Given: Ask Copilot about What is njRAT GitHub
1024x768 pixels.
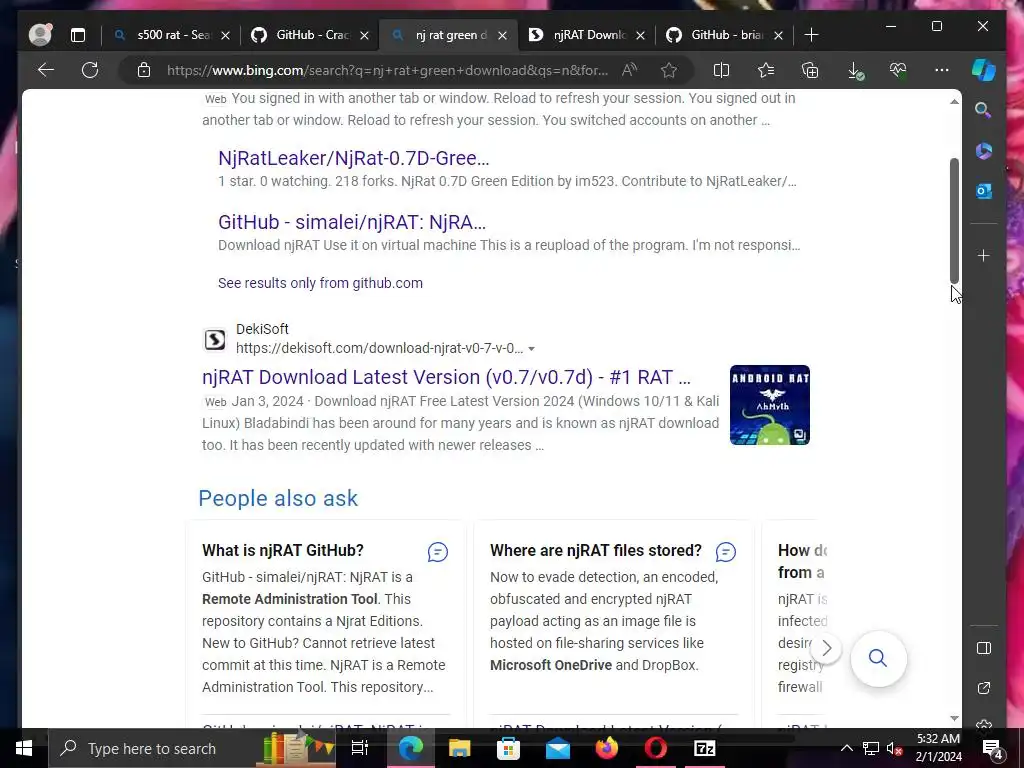Looking at the screenshot, I should pos(438,552).
